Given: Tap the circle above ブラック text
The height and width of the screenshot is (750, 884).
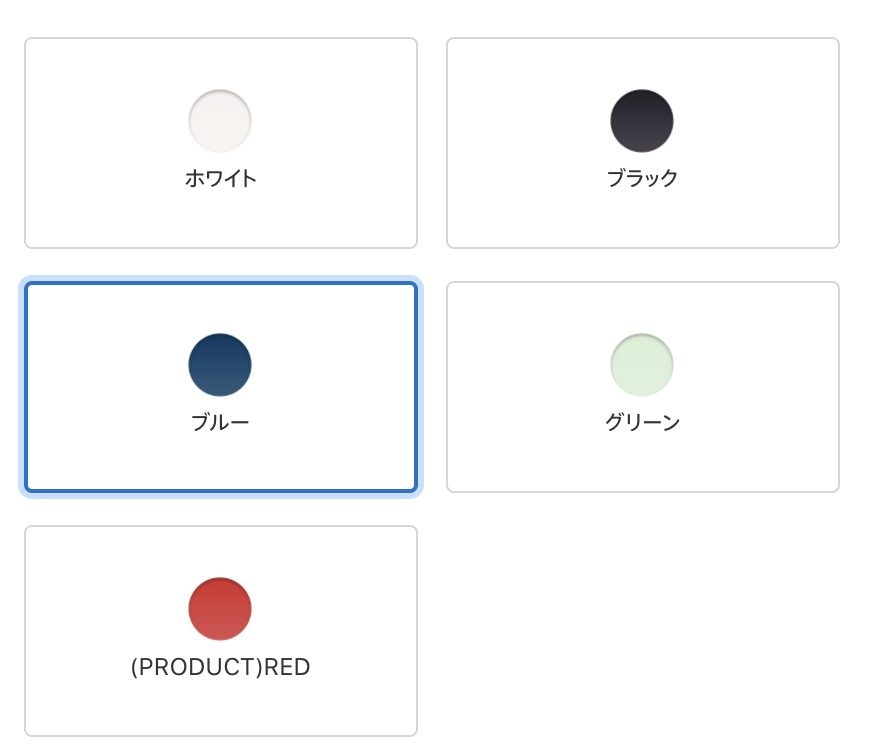Looking at the screenshot, I should tap(642, 121).
